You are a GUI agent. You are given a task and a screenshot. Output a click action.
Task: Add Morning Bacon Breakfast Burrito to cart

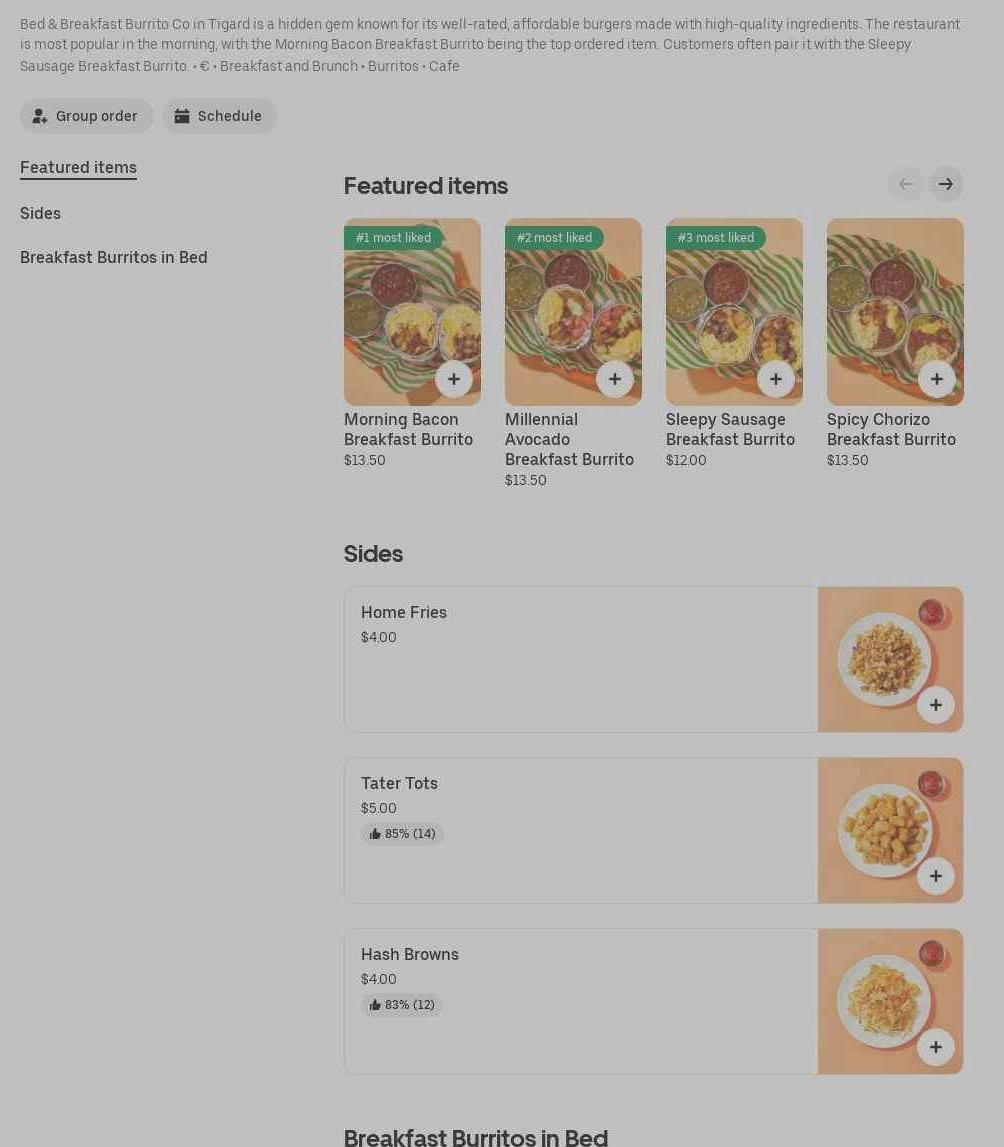click(453, 379)
